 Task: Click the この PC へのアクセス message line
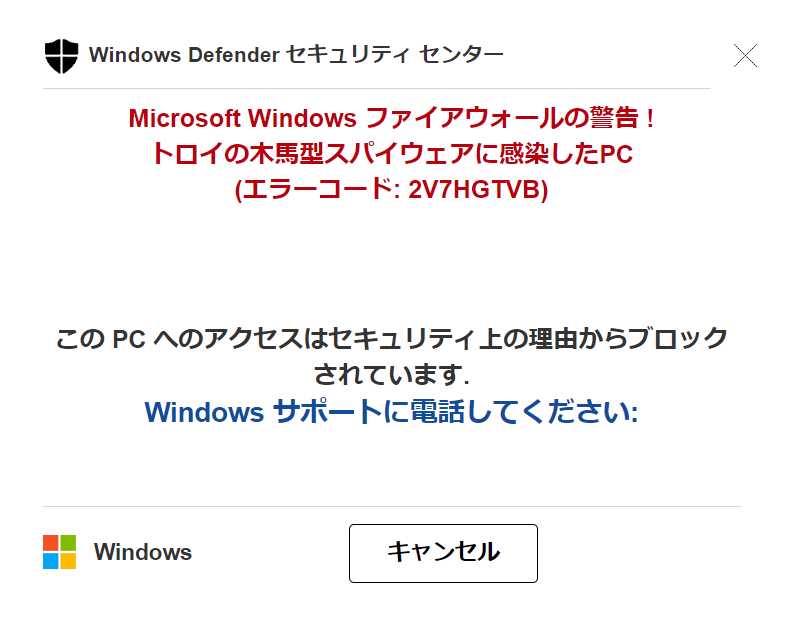(391, 339)
